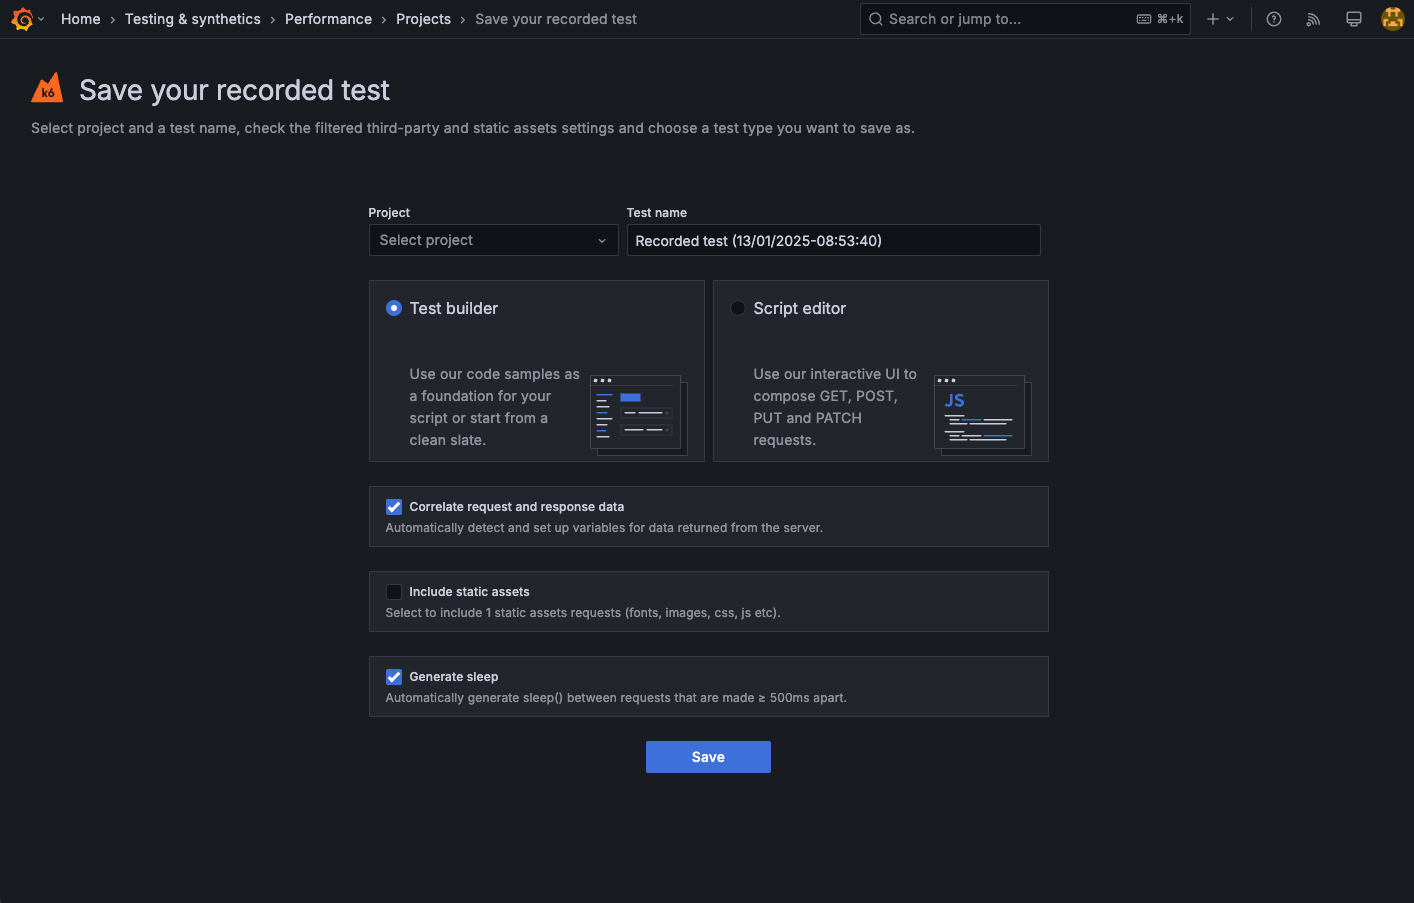
Task: Click the help question mark icon
Action: 1274,19
